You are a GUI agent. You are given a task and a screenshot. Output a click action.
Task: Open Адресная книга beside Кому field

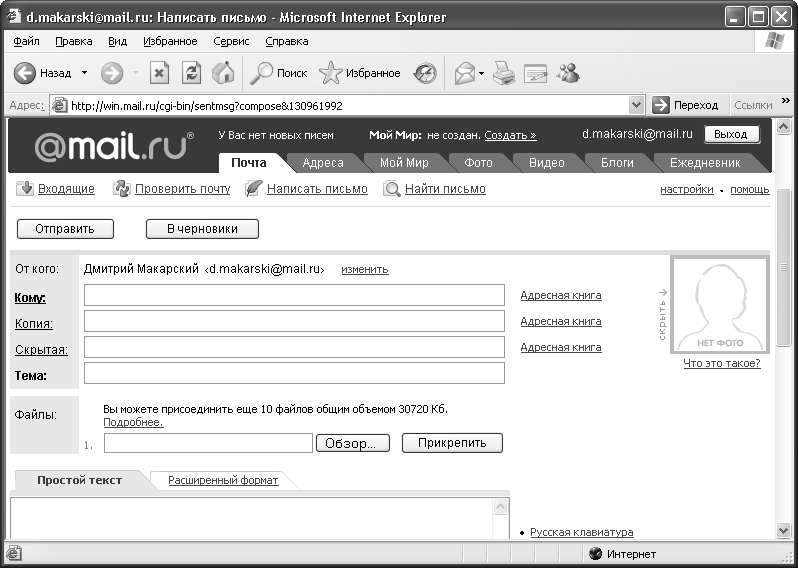tap(561, 295)
